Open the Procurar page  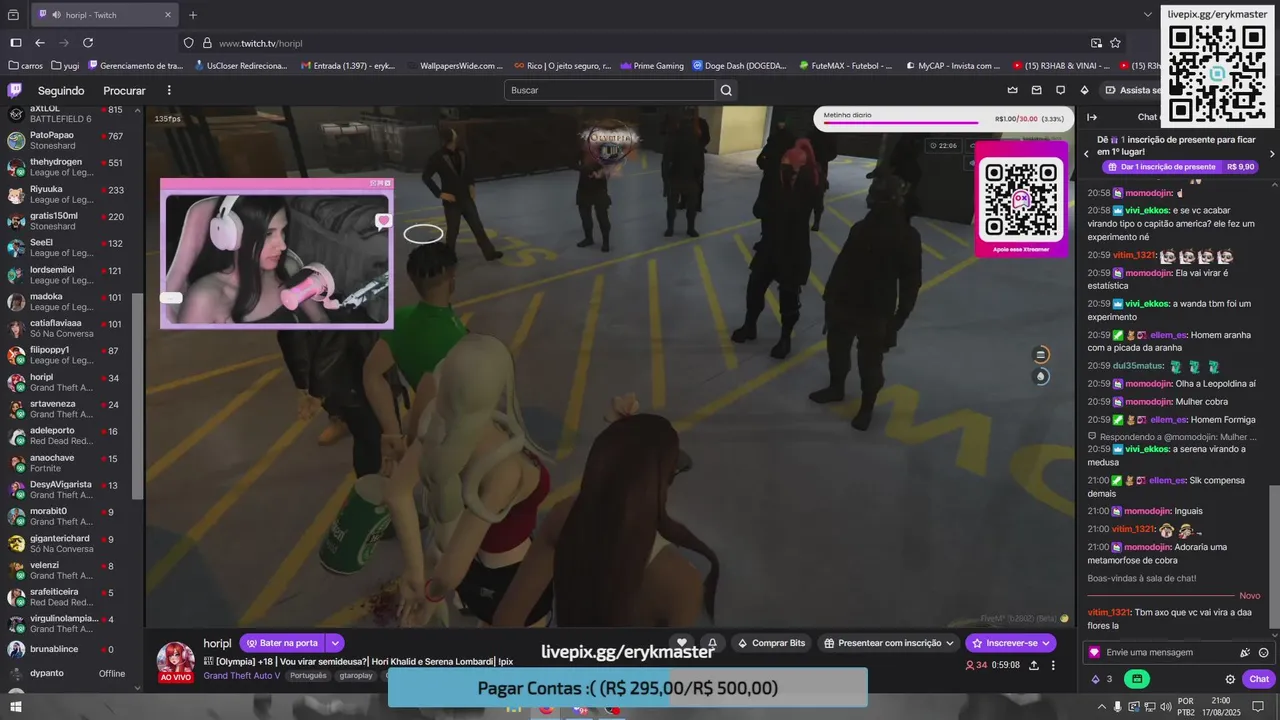point(125,90)
